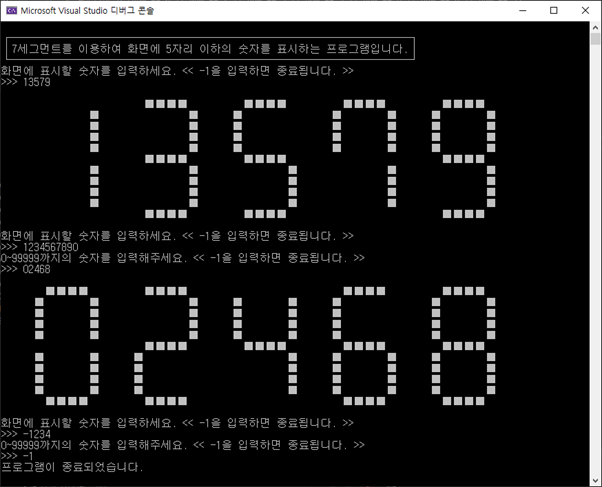Image resolution: width=602 pixels, height=487 pixels.
Task: Click the input line '>>> -1234'
Action: click(x=25, y=434)
